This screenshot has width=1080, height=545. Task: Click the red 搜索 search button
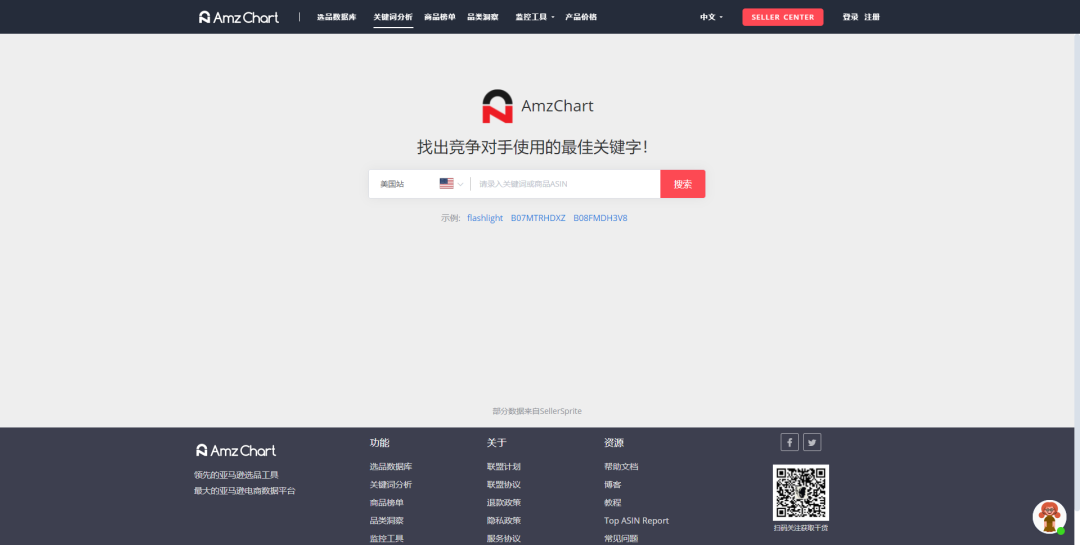[x=683, y=184]
